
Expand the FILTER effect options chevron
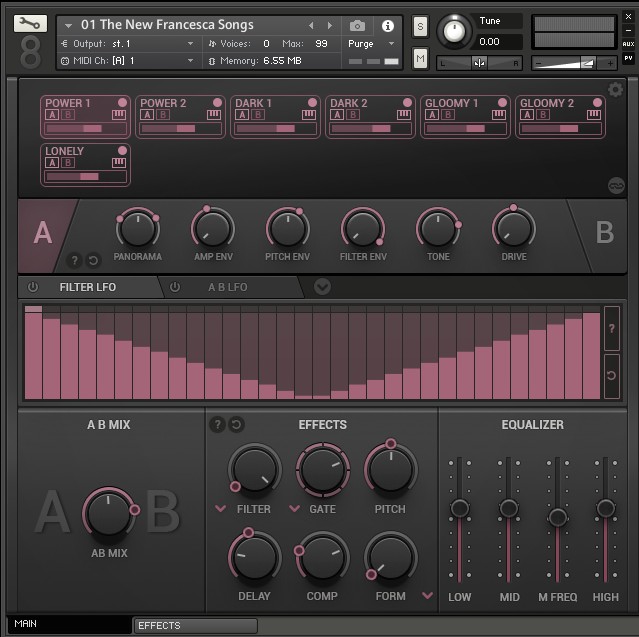[x=220, y=509]
